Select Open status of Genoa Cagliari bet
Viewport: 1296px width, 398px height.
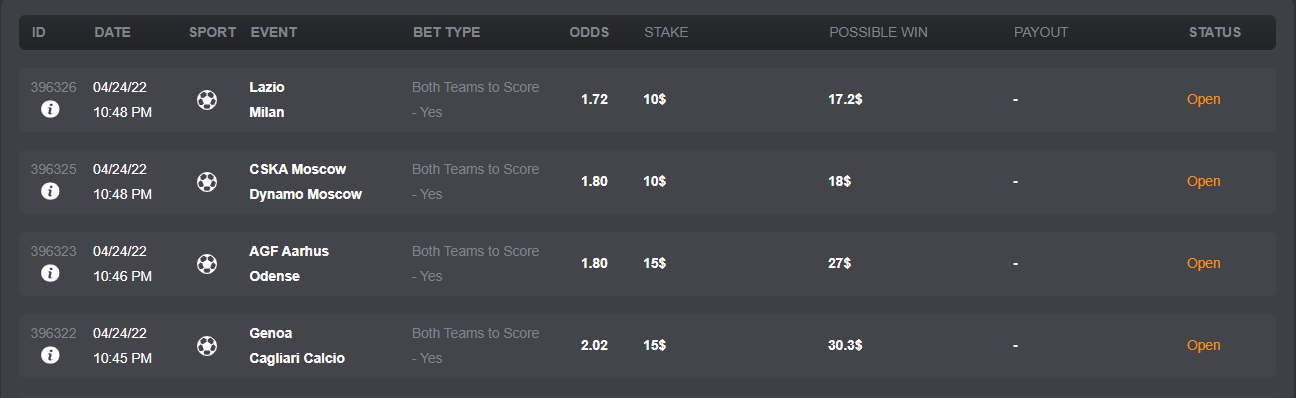click(1203, 345)
